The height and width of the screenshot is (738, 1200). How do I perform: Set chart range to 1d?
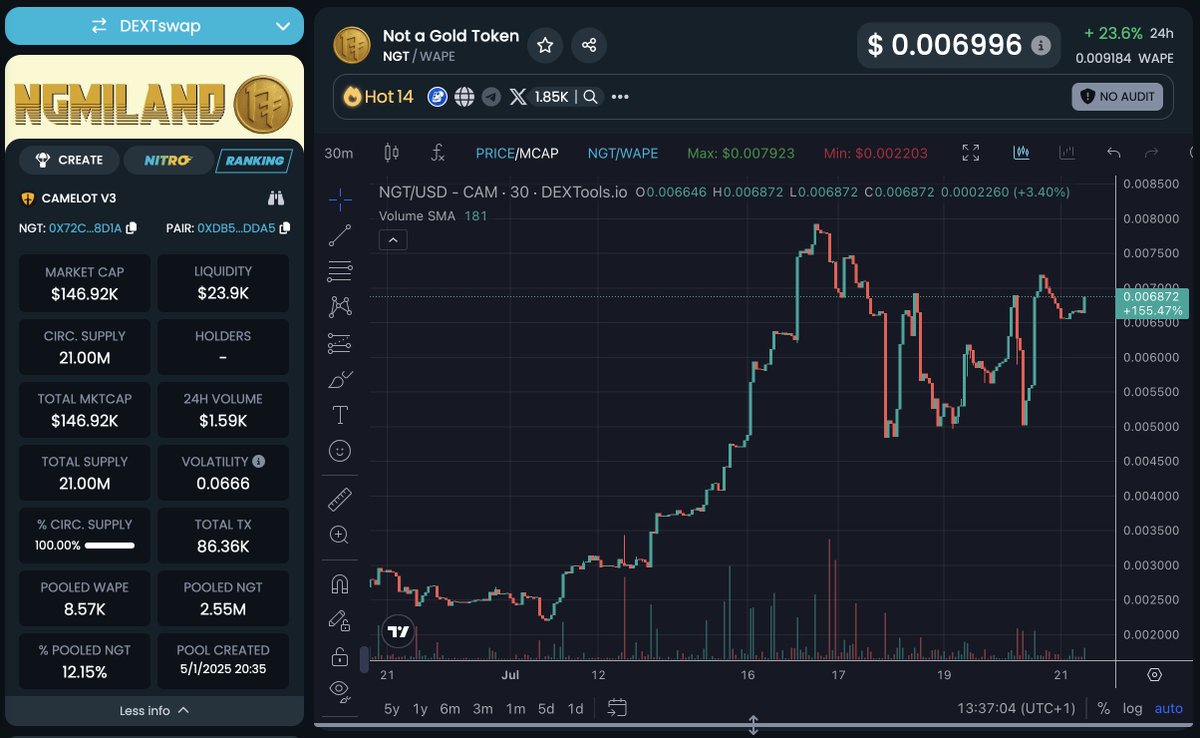click(575, 708)
